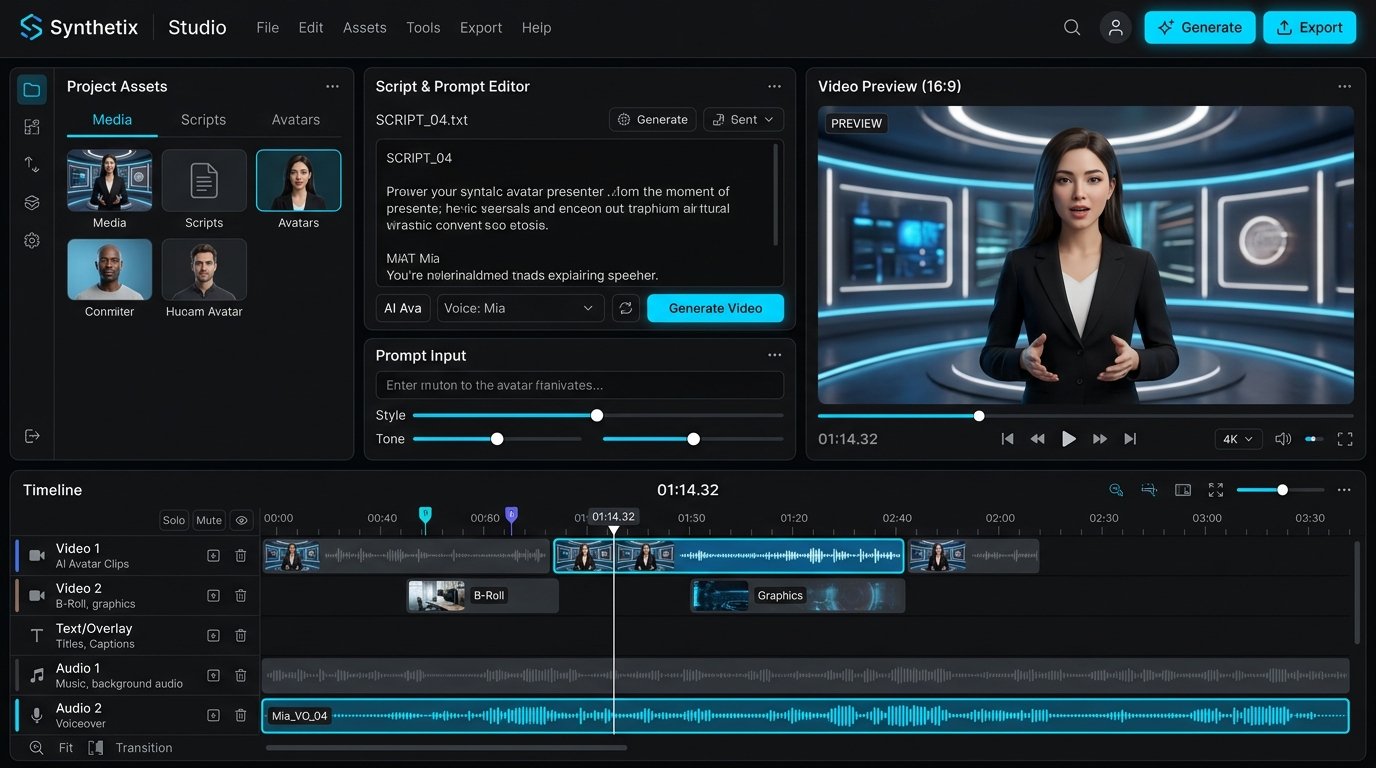Toggle the AI Ava option
This screenshot has height=768, width=1376.
click(x=403, y=308)
